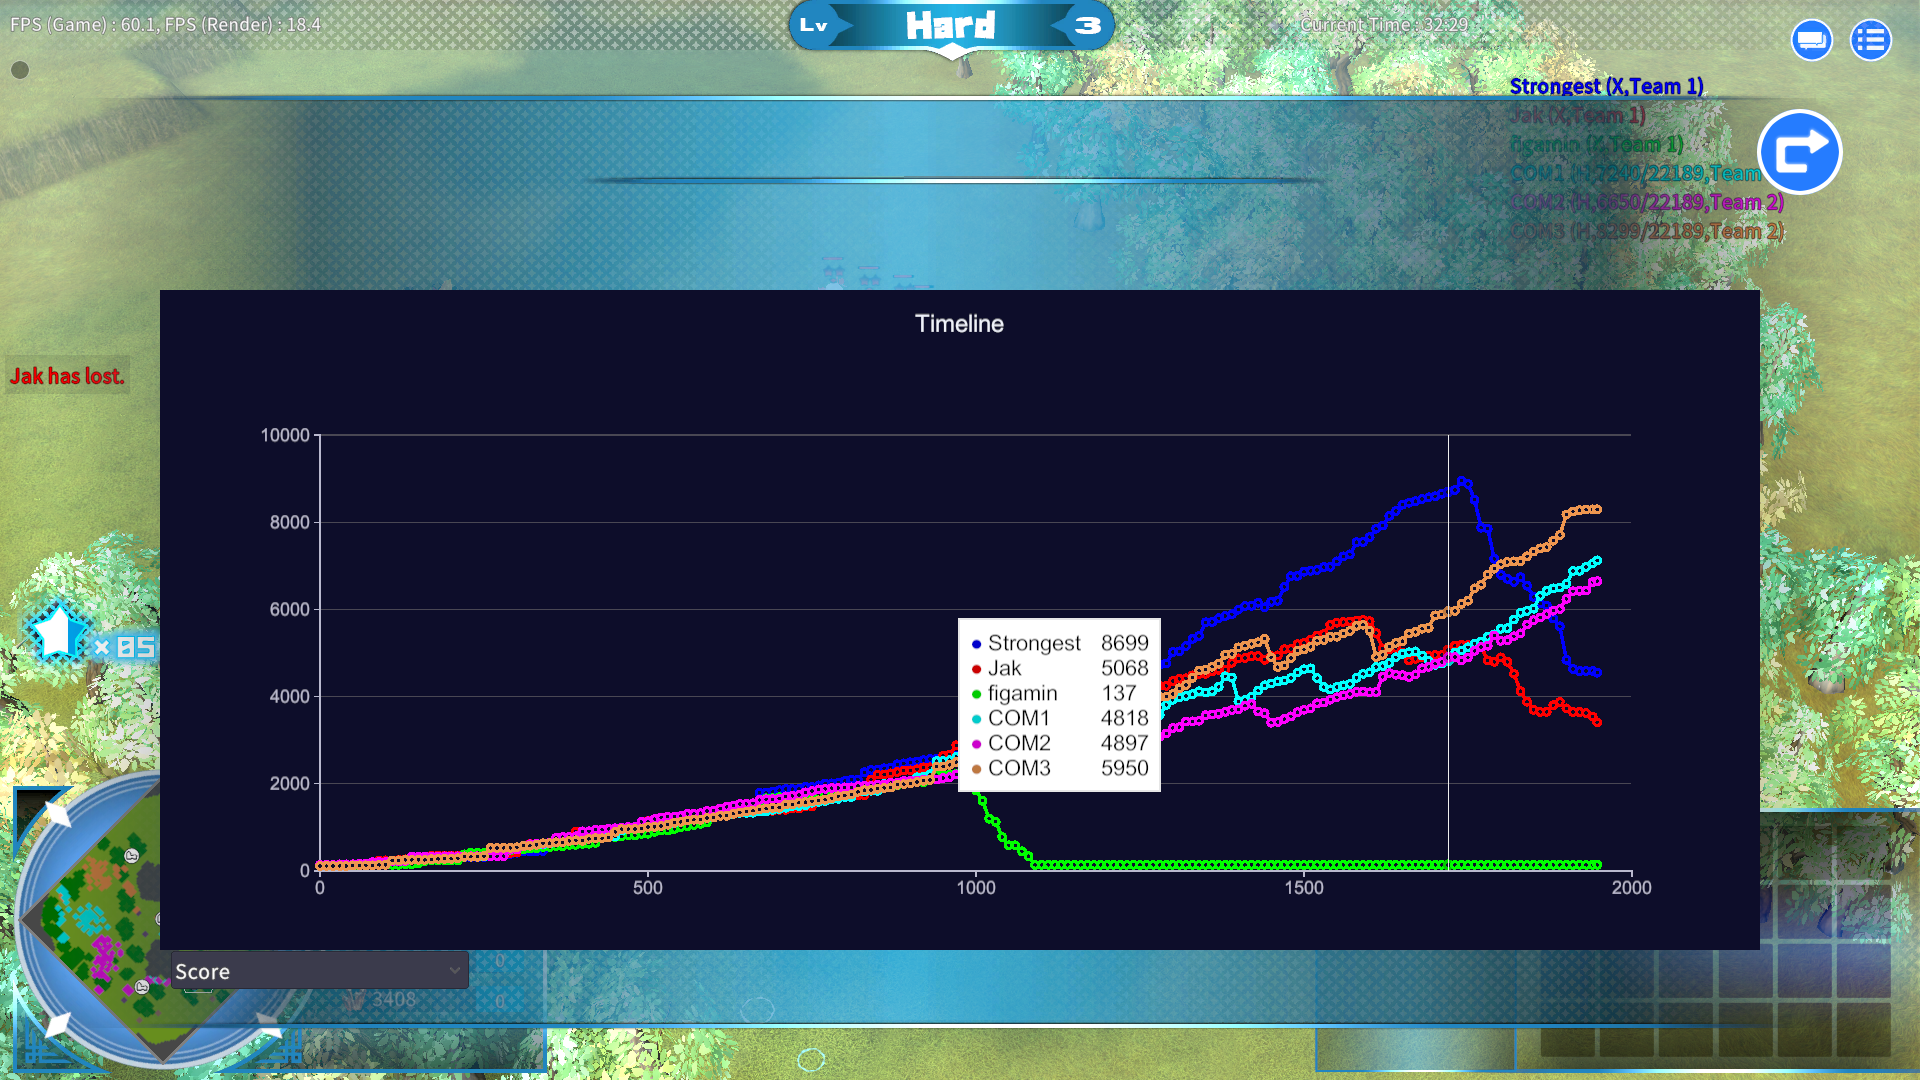This screenshot has height=1080, width=1920.
Task: Click the star icon beside 85
Action: pos(57,632)
